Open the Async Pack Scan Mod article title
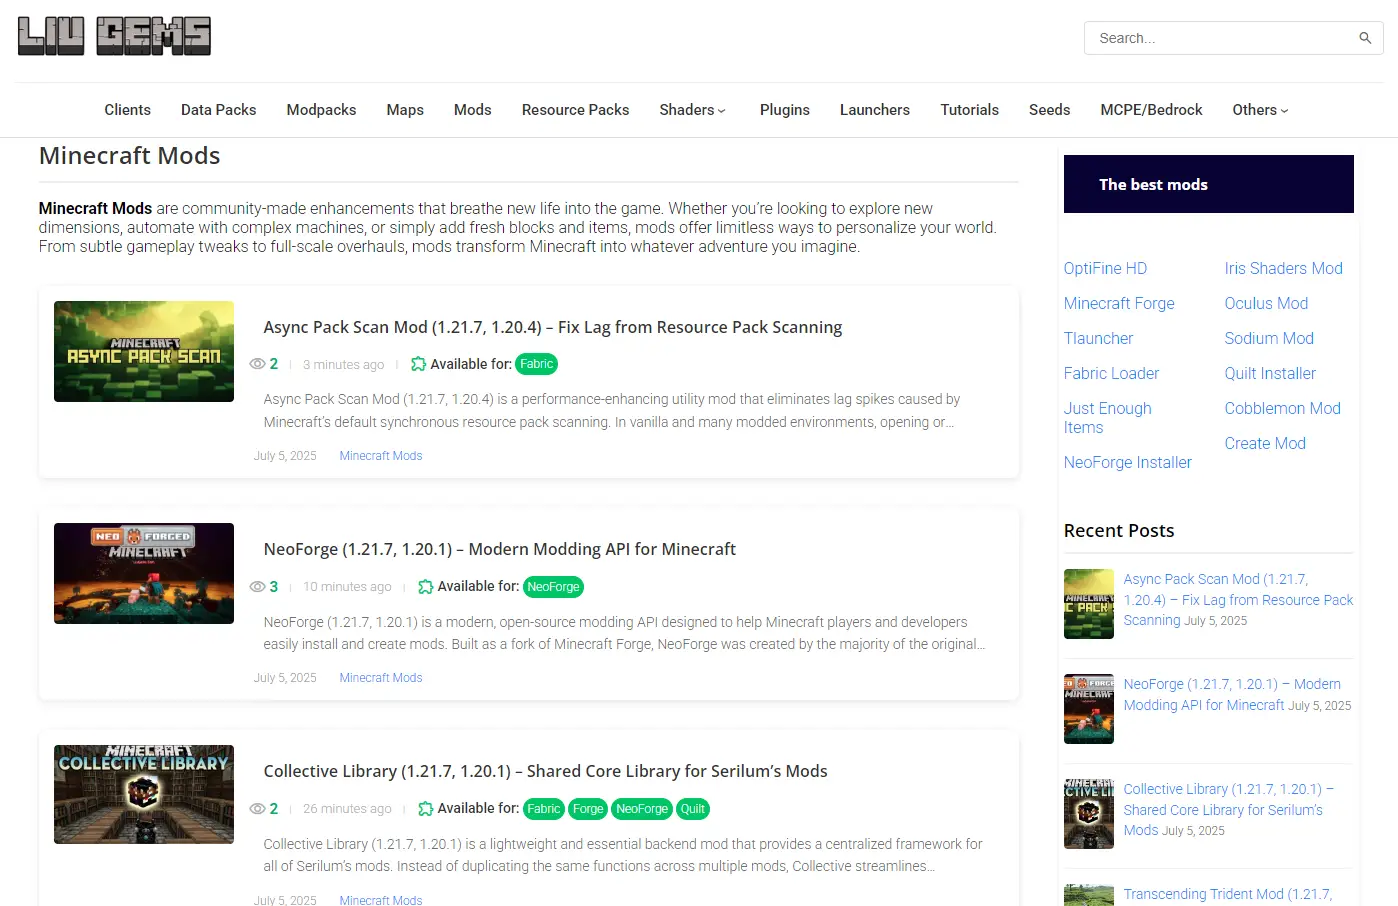Screen dimensions: 1398x906 pyautogui.click(x=553, y=327)
